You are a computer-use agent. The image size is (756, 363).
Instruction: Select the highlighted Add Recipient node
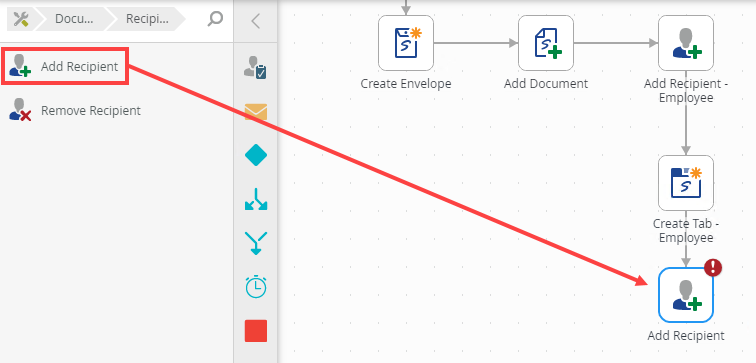point(686,295)
